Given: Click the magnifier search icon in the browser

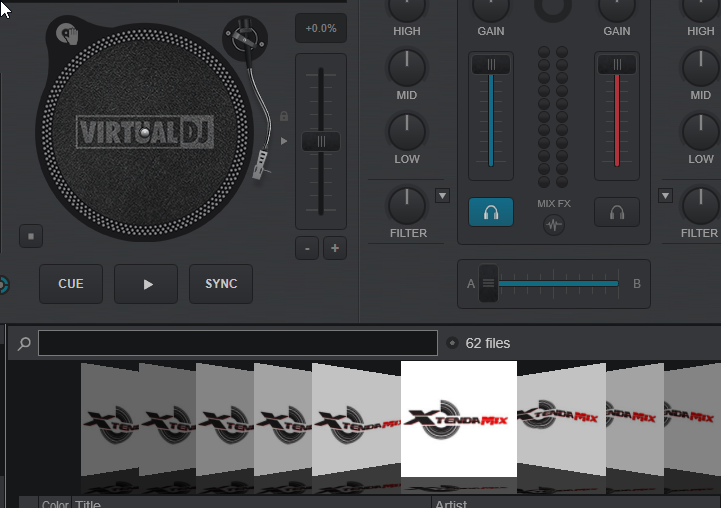Looking at the screenshot, I should pyautogui.click(x=24, y=344).
